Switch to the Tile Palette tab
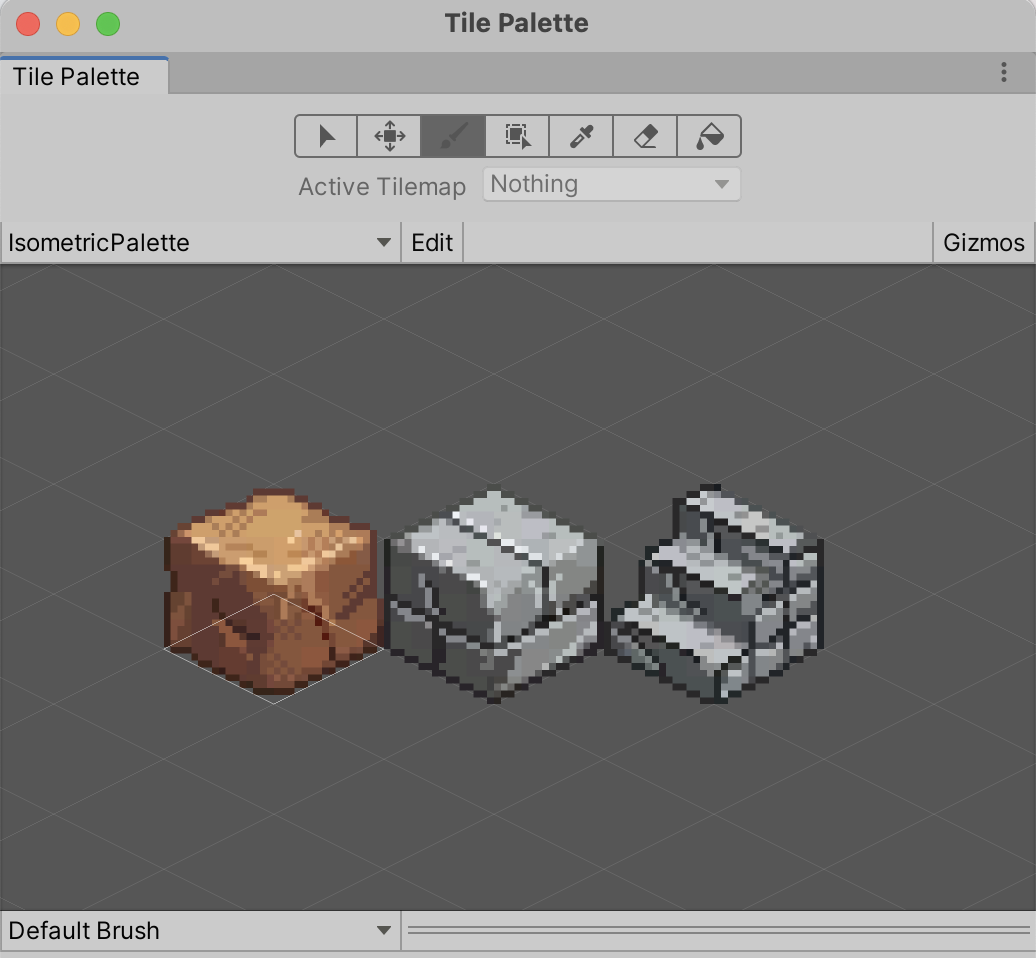 pyautogui.click(x=84, y=76)
